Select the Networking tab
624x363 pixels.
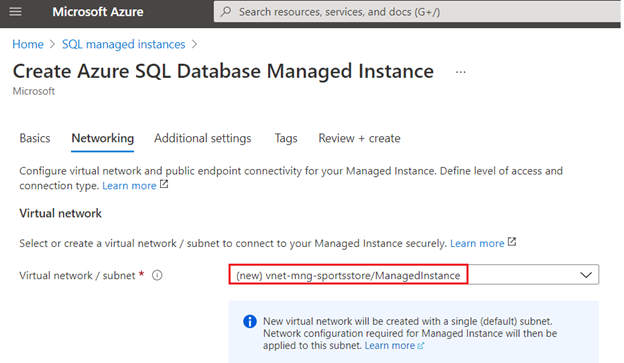pyautogui.click(x=102, y=138)
